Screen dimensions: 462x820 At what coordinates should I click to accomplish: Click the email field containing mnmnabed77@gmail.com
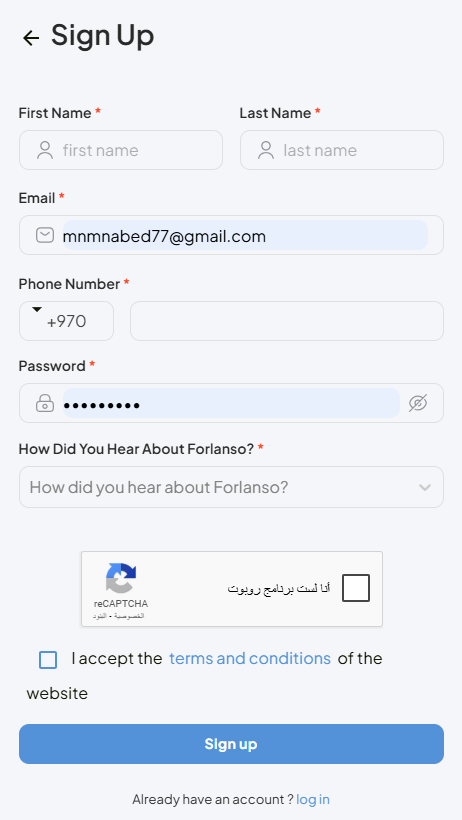click(231, 235)
